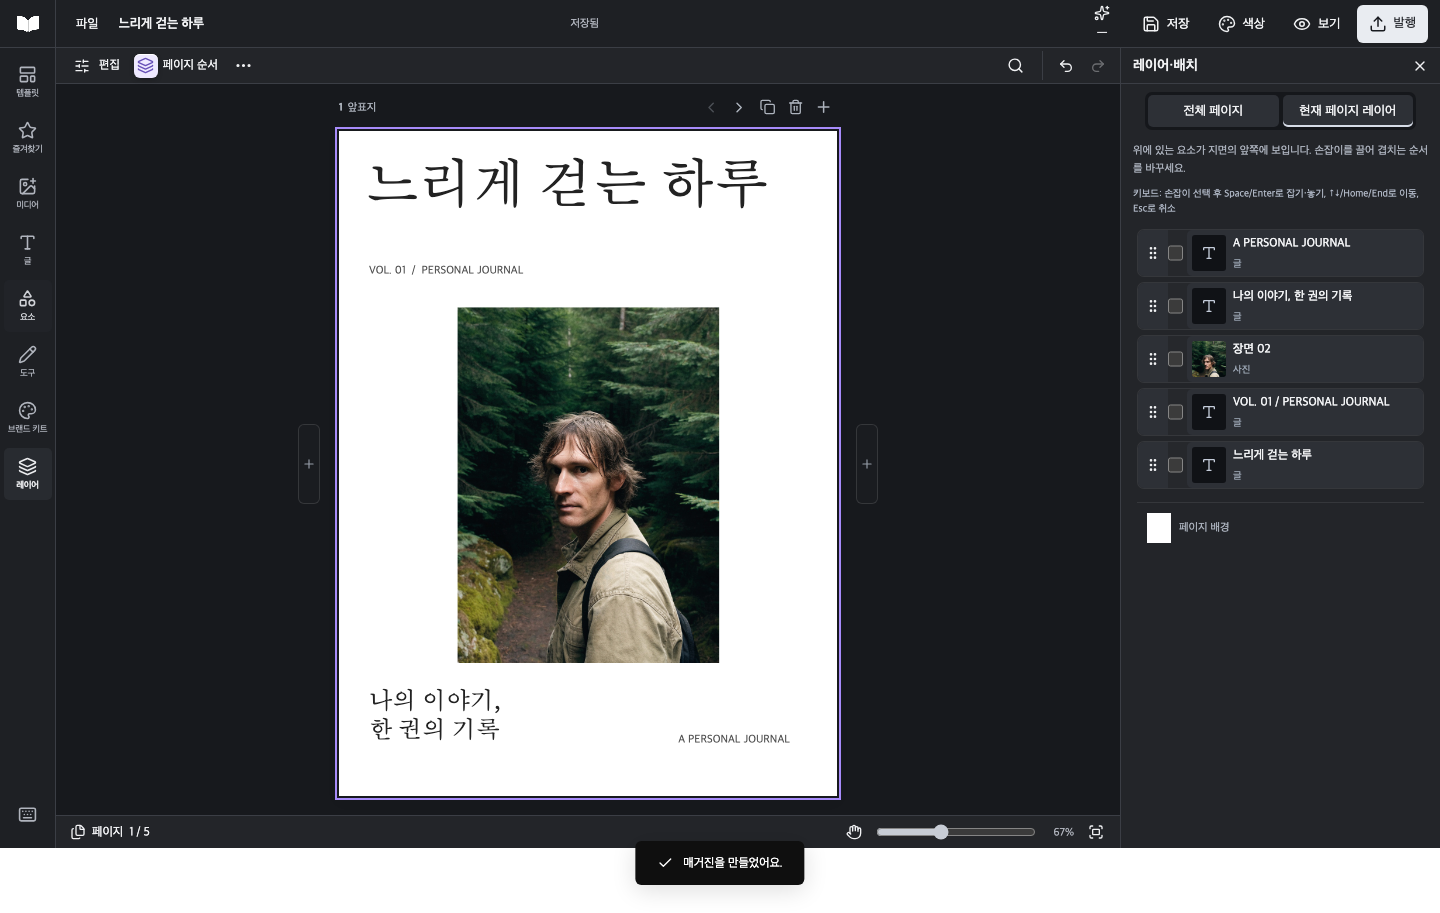Open the 레이어 layers sidebar panel
The height and width of the screenshot is (913, 1440).
point(27,473)
